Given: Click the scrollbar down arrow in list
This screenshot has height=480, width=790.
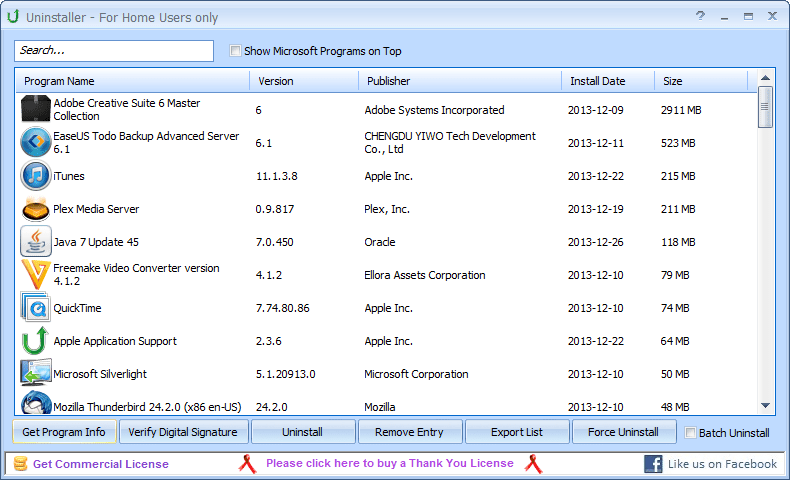Looking at the screenshot, I should 765,406.
